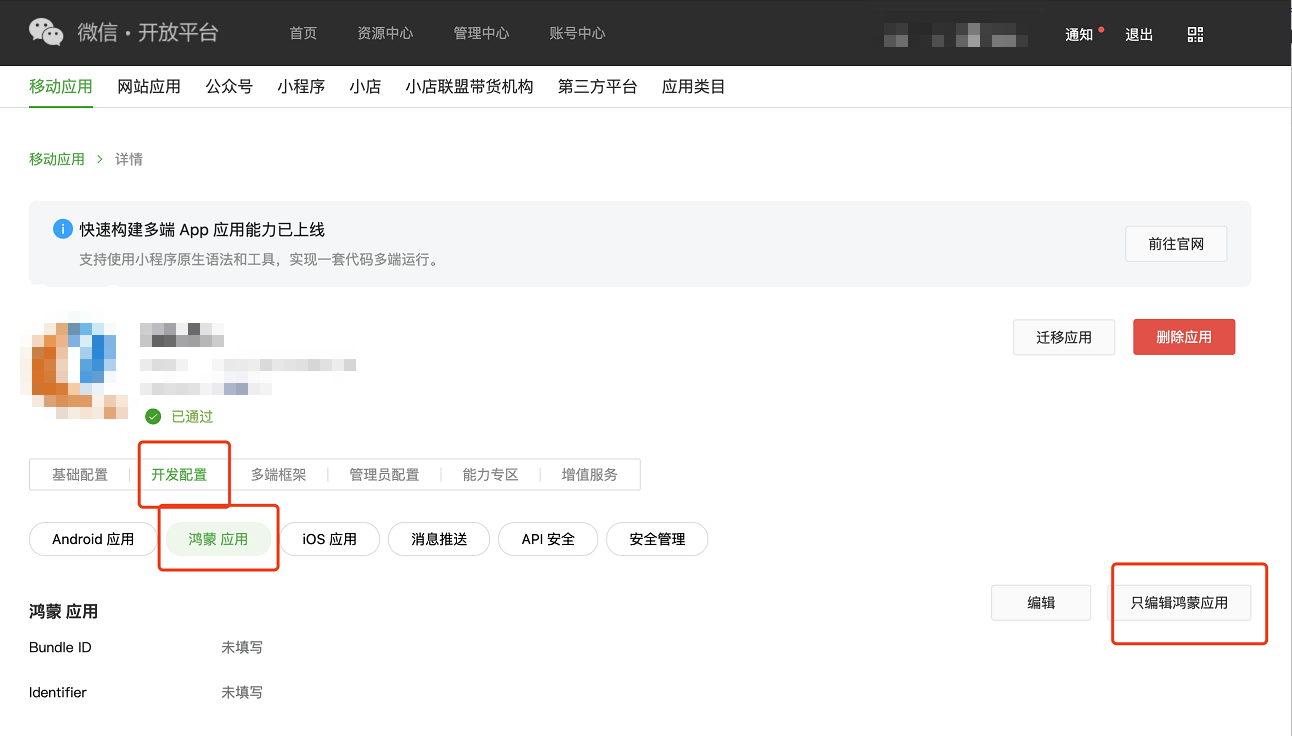Switch to 管理员配置 tab
Image resolution: width=1292 pixels, height=736 pixels.
pyautogui.click(x=384, y=475)
